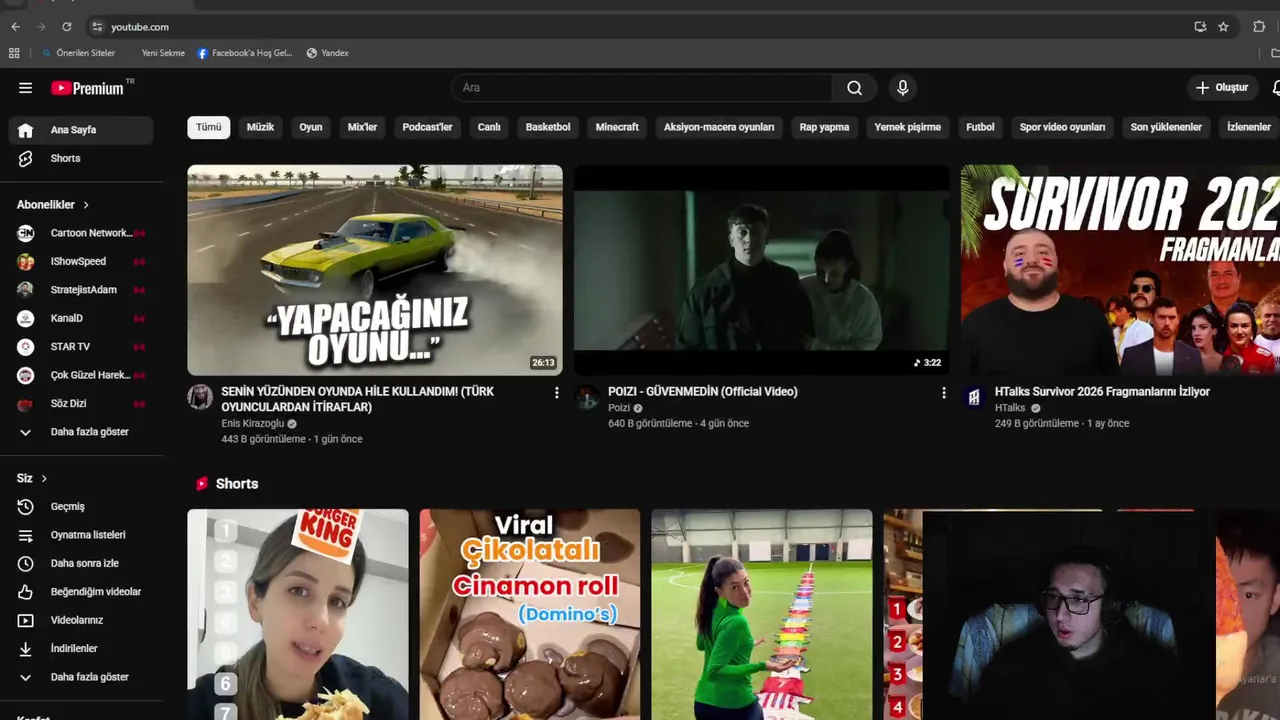Click the Oluştur create button
The width and height of the screenshot is (1280, 720).
point(1222,88)
